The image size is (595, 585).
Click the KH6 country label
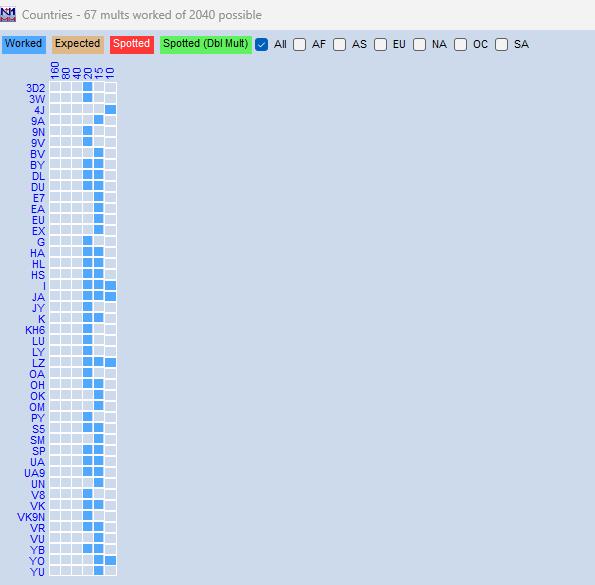pyautogui.click(x=35, y=330)
